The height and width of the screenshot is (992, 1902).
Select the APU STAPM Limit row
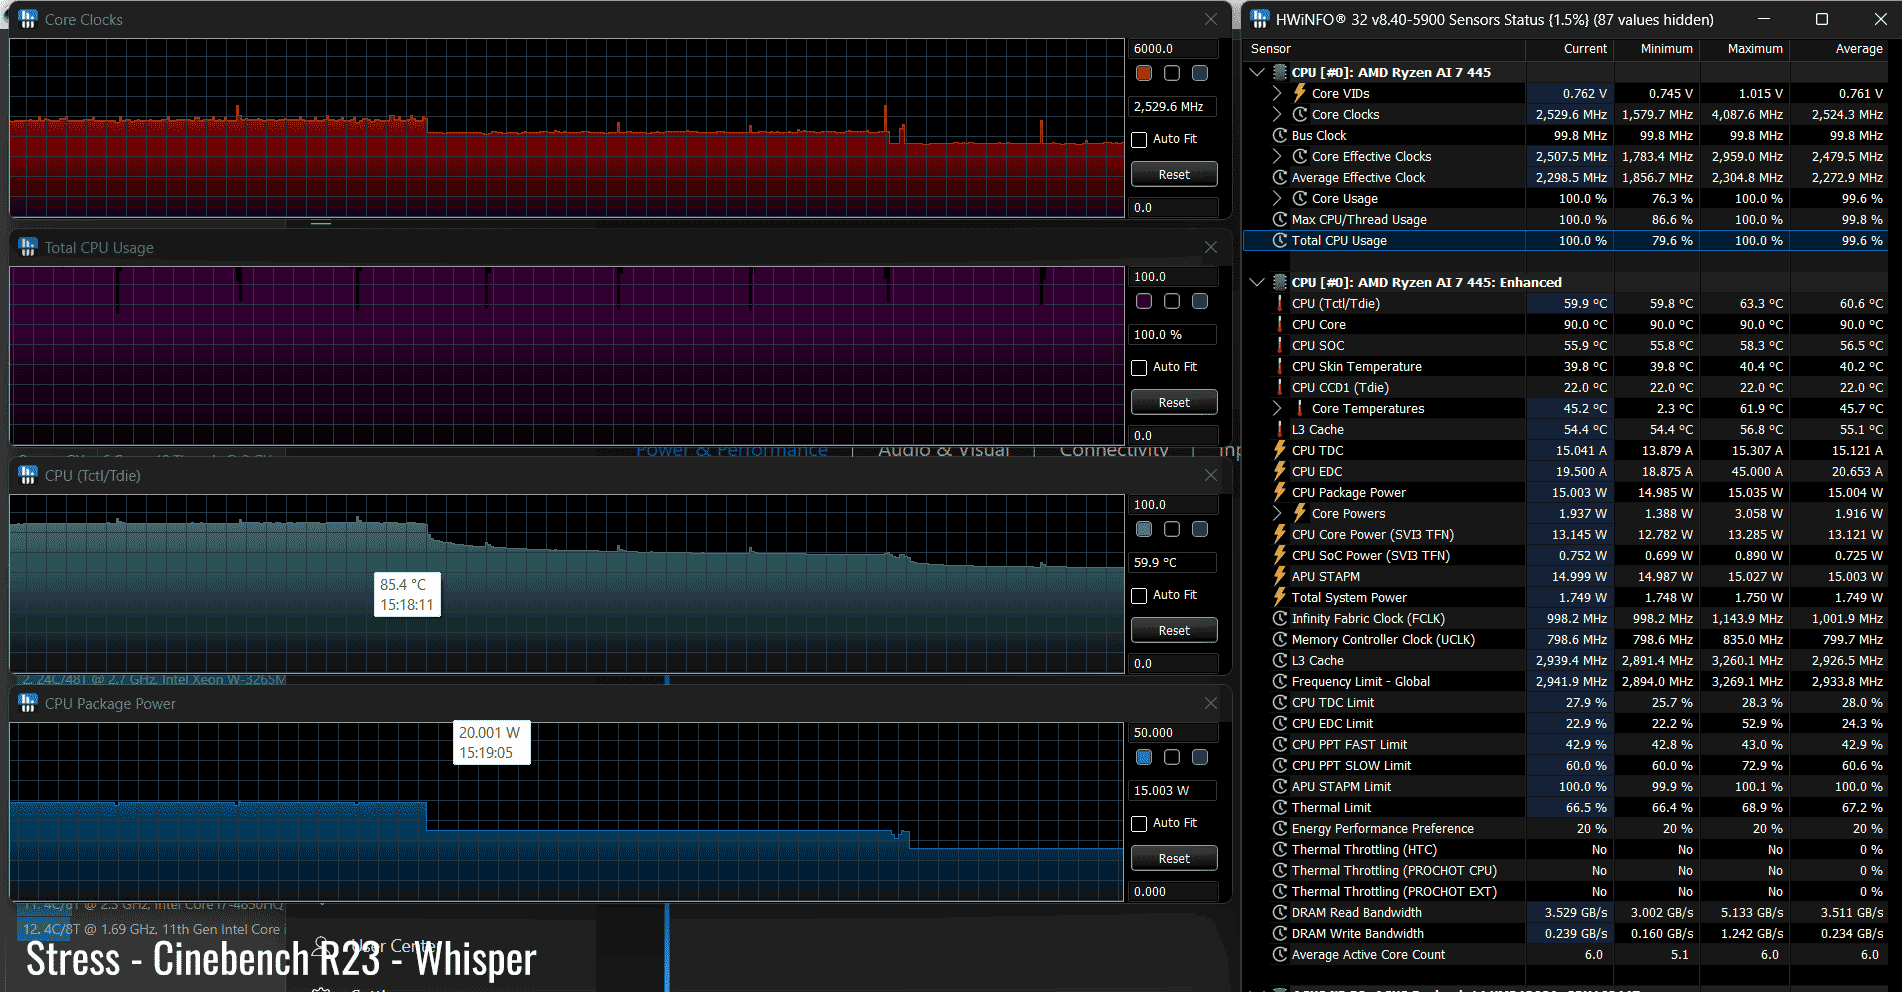pyautogui.click(x=1566, y=786)
